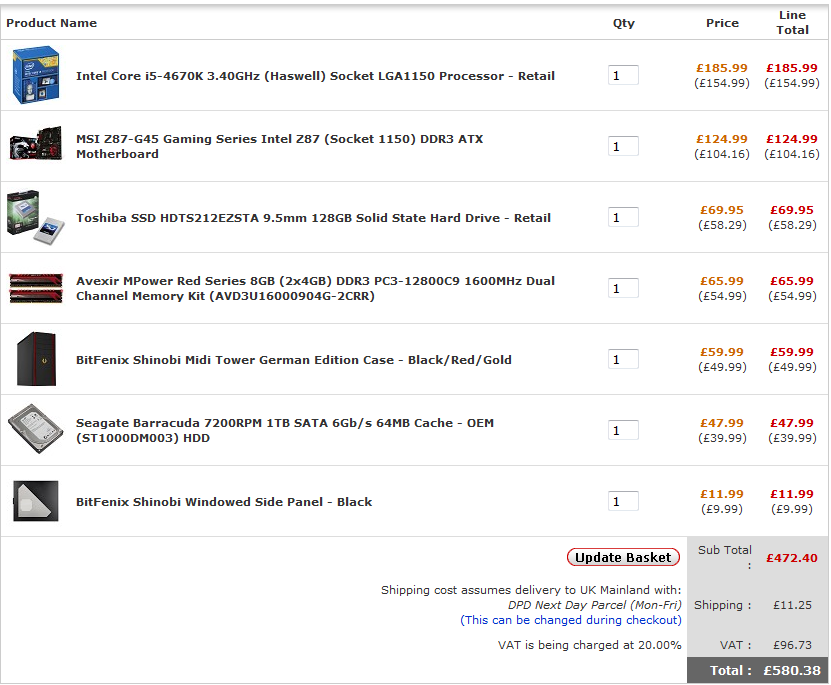This screenshot has width=831, height=685.
Task: Focus the quantity field for Toshiba SSD
Action: pos(623,218)
